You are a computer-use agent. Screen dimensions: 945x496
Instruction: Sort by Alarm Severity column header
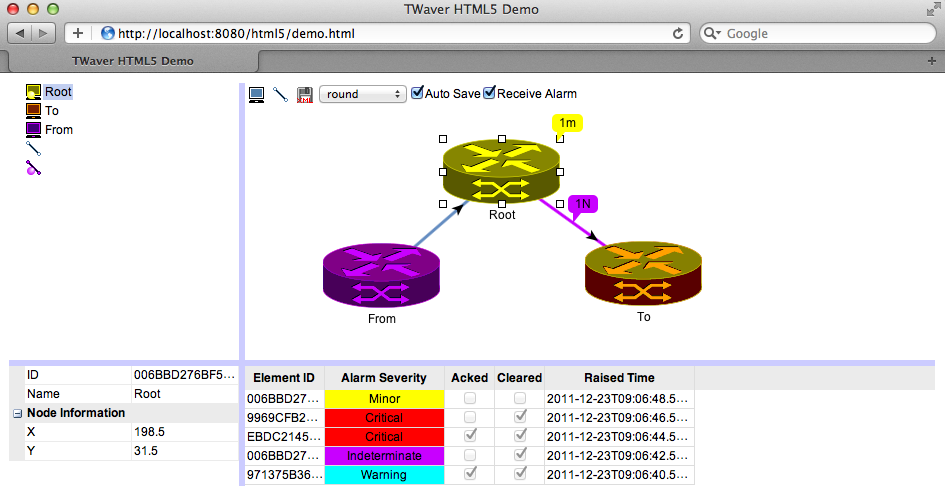coord(384,378)
